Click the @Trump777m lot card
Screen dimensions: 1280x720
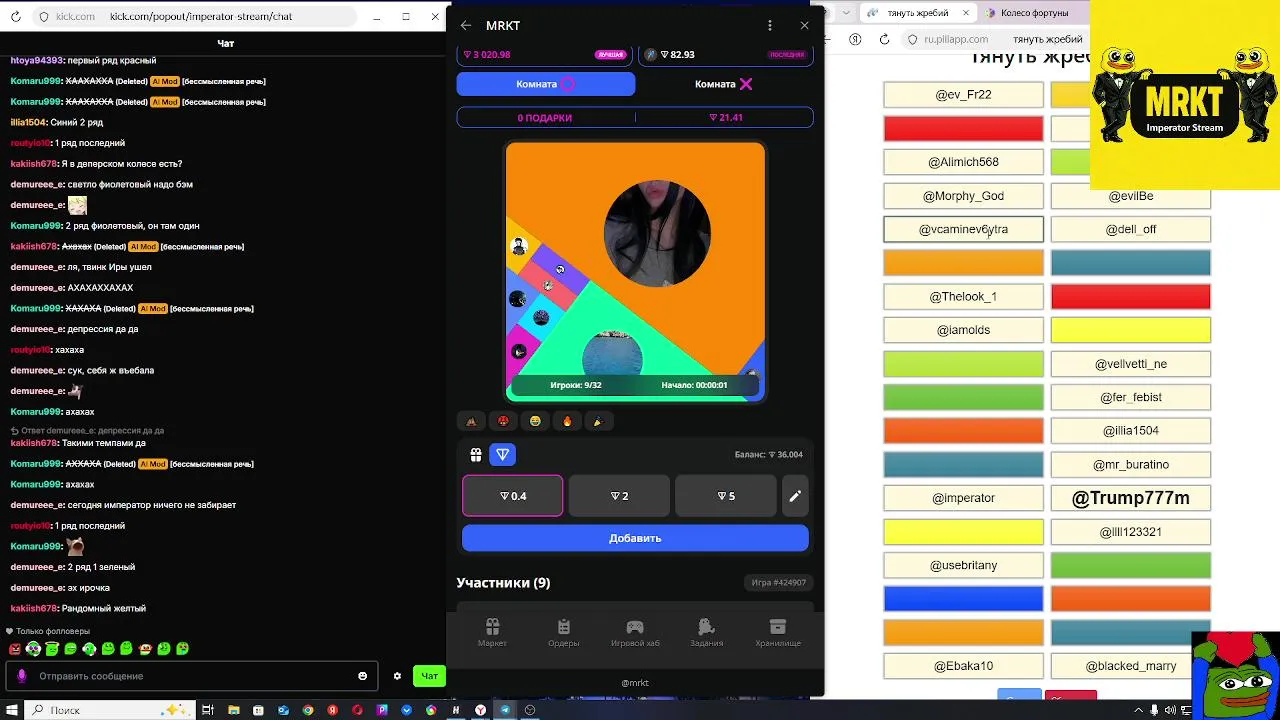(1131, 498)
